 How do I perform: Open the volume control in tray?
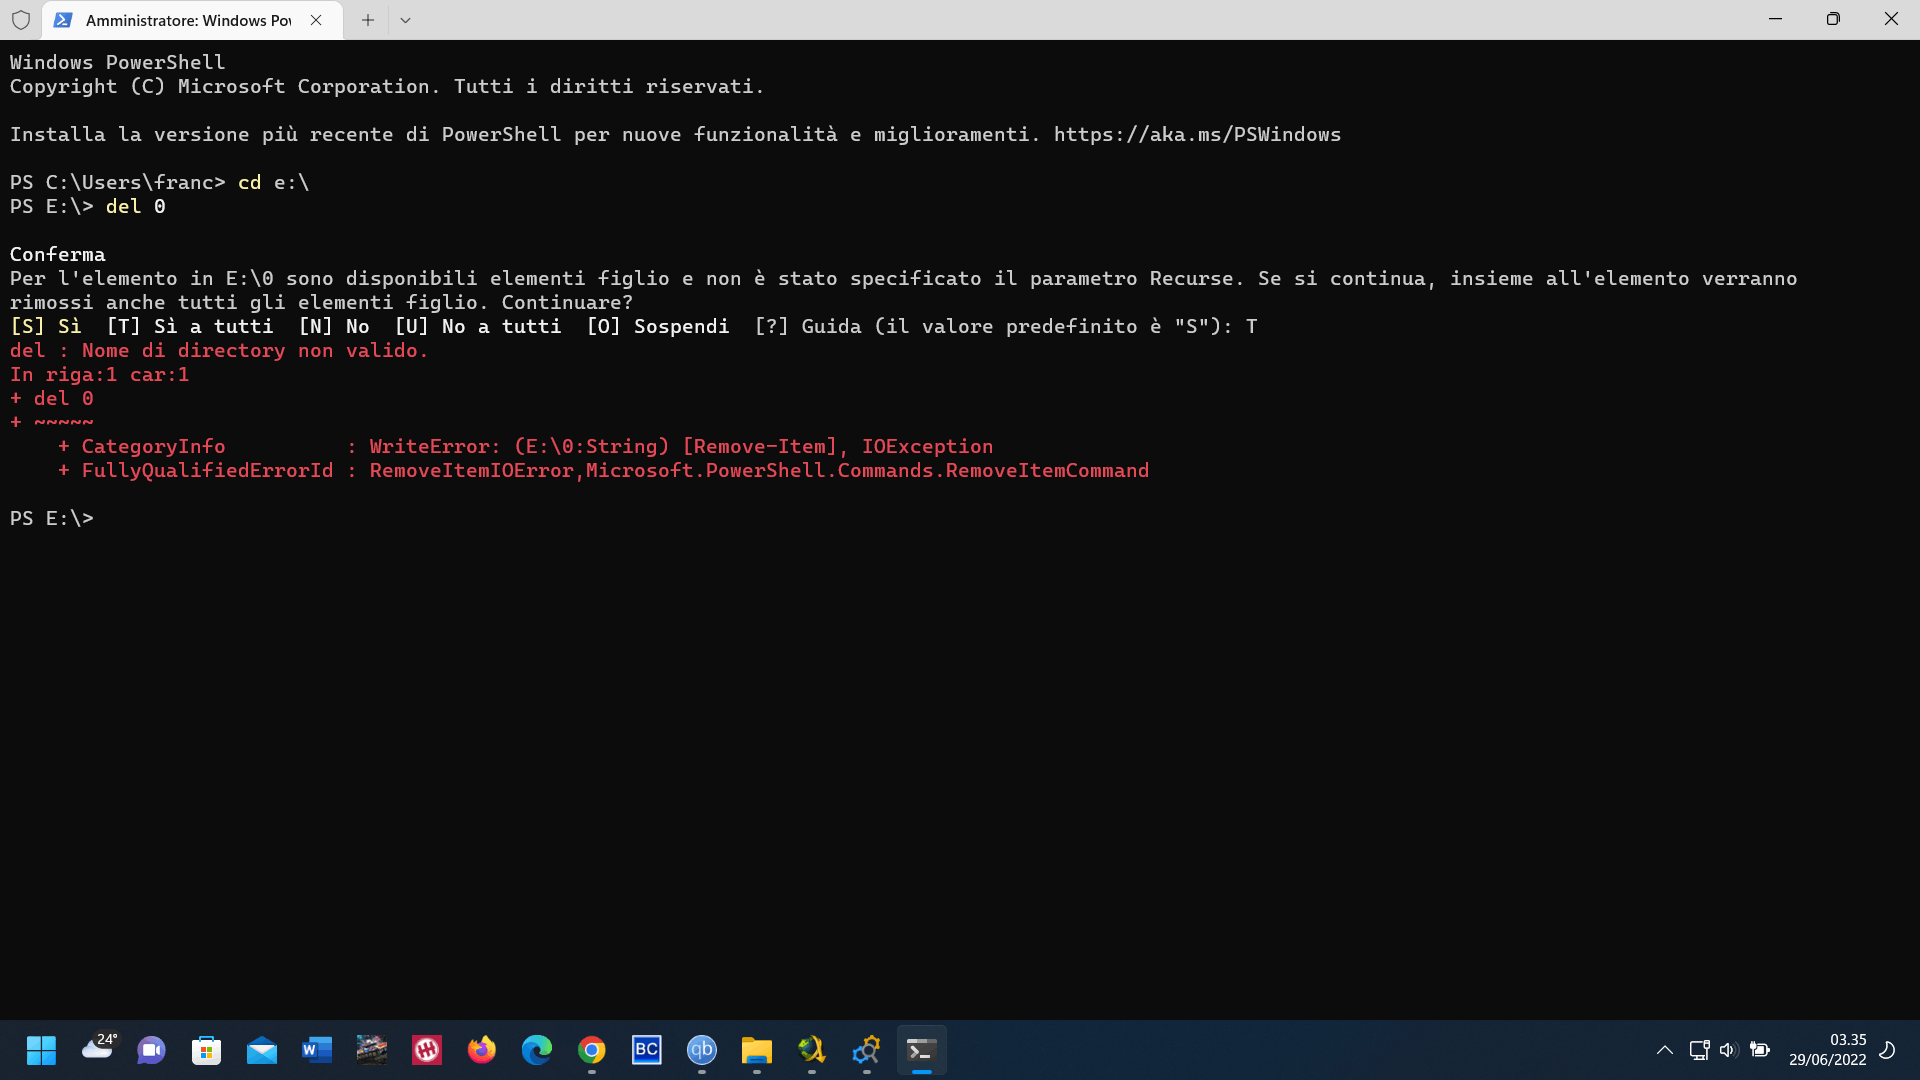click(x=1728, y=1050)
